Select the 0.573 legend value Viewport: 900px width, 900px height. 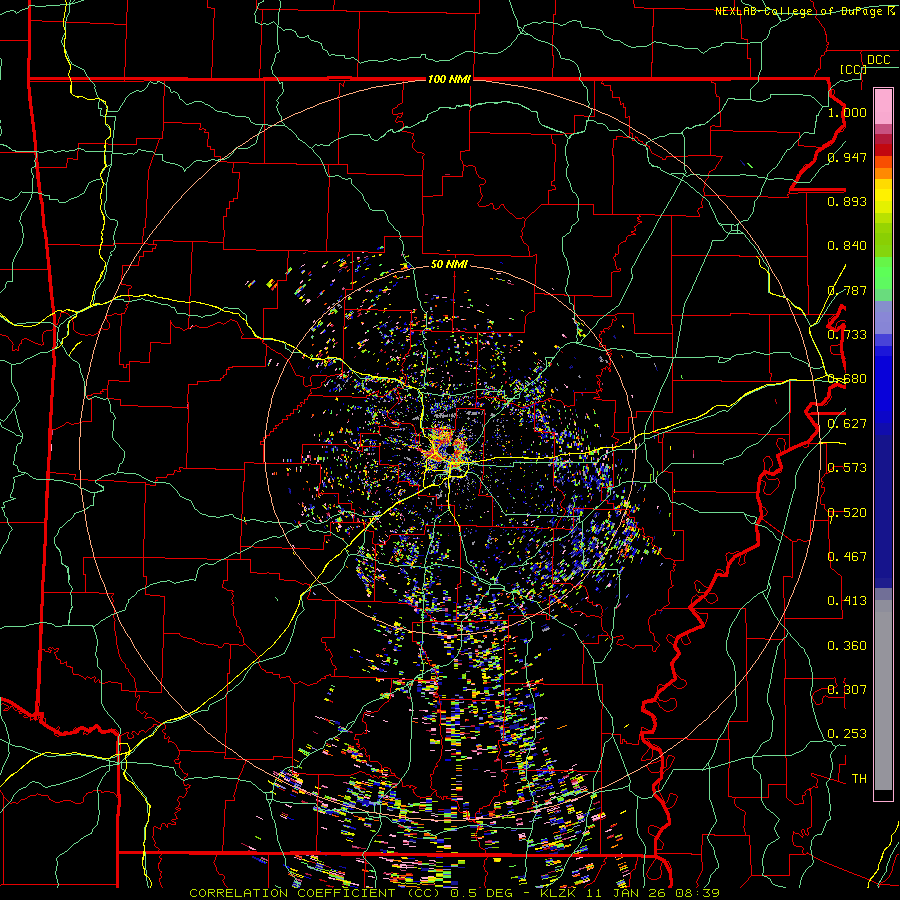point(847,468)
